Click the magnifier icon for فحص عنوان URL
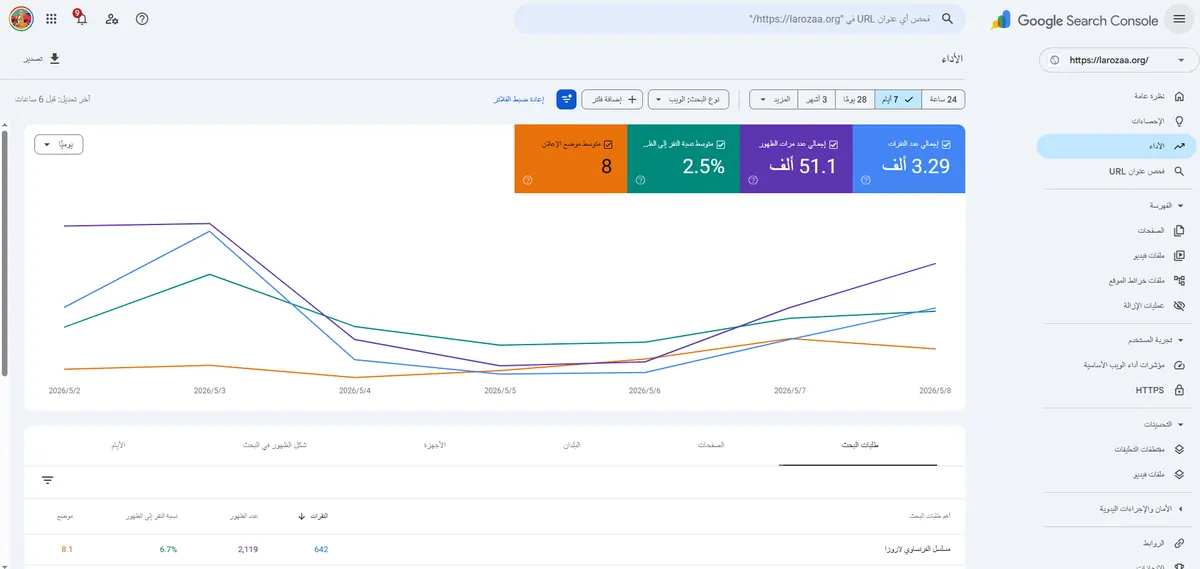Viewport: 1200px width, 569px height. click(1179, 171)
